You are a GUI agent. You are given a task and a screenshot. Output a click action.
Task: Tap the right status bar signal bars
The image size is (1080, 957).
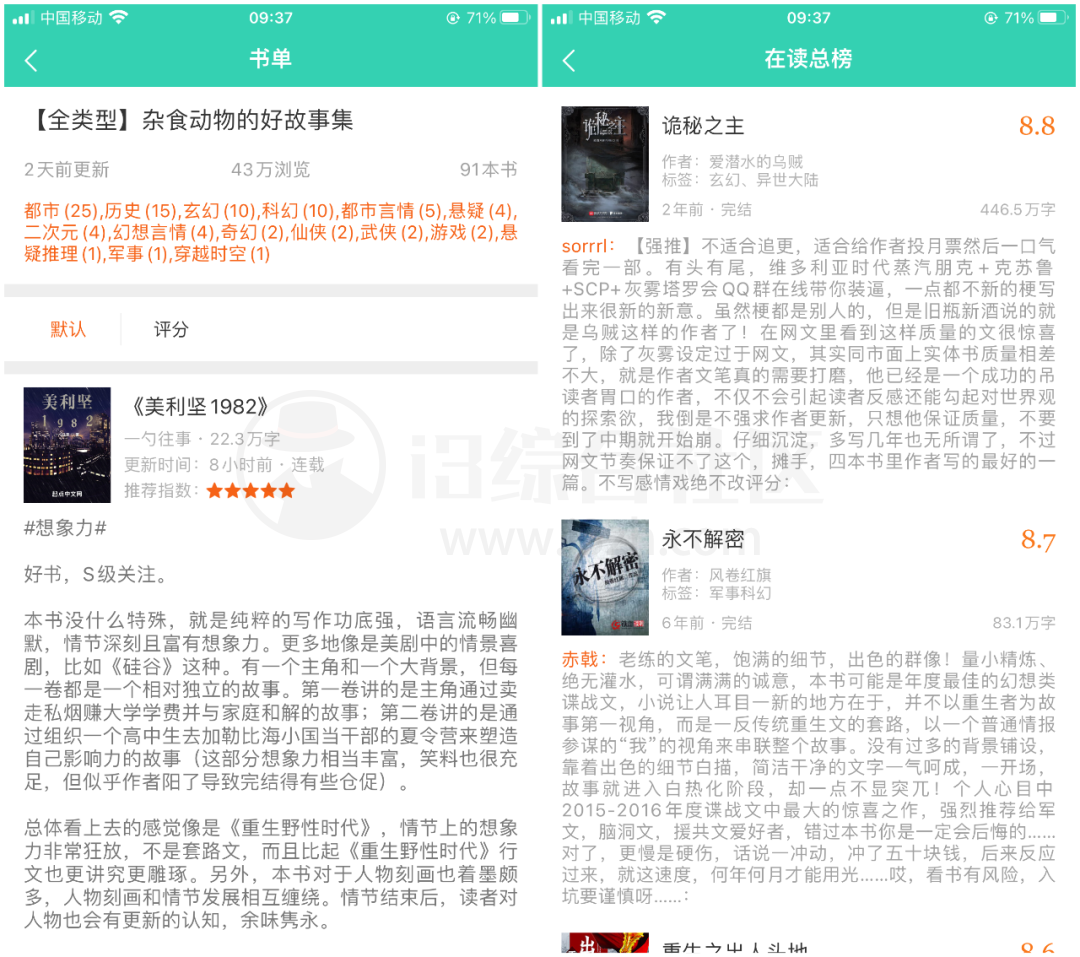point(560,19)
